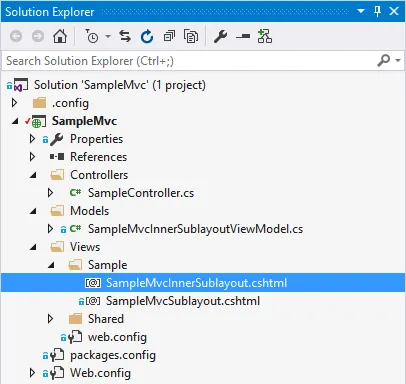Open Properties wrench toolbar icon

click(220, 36)
